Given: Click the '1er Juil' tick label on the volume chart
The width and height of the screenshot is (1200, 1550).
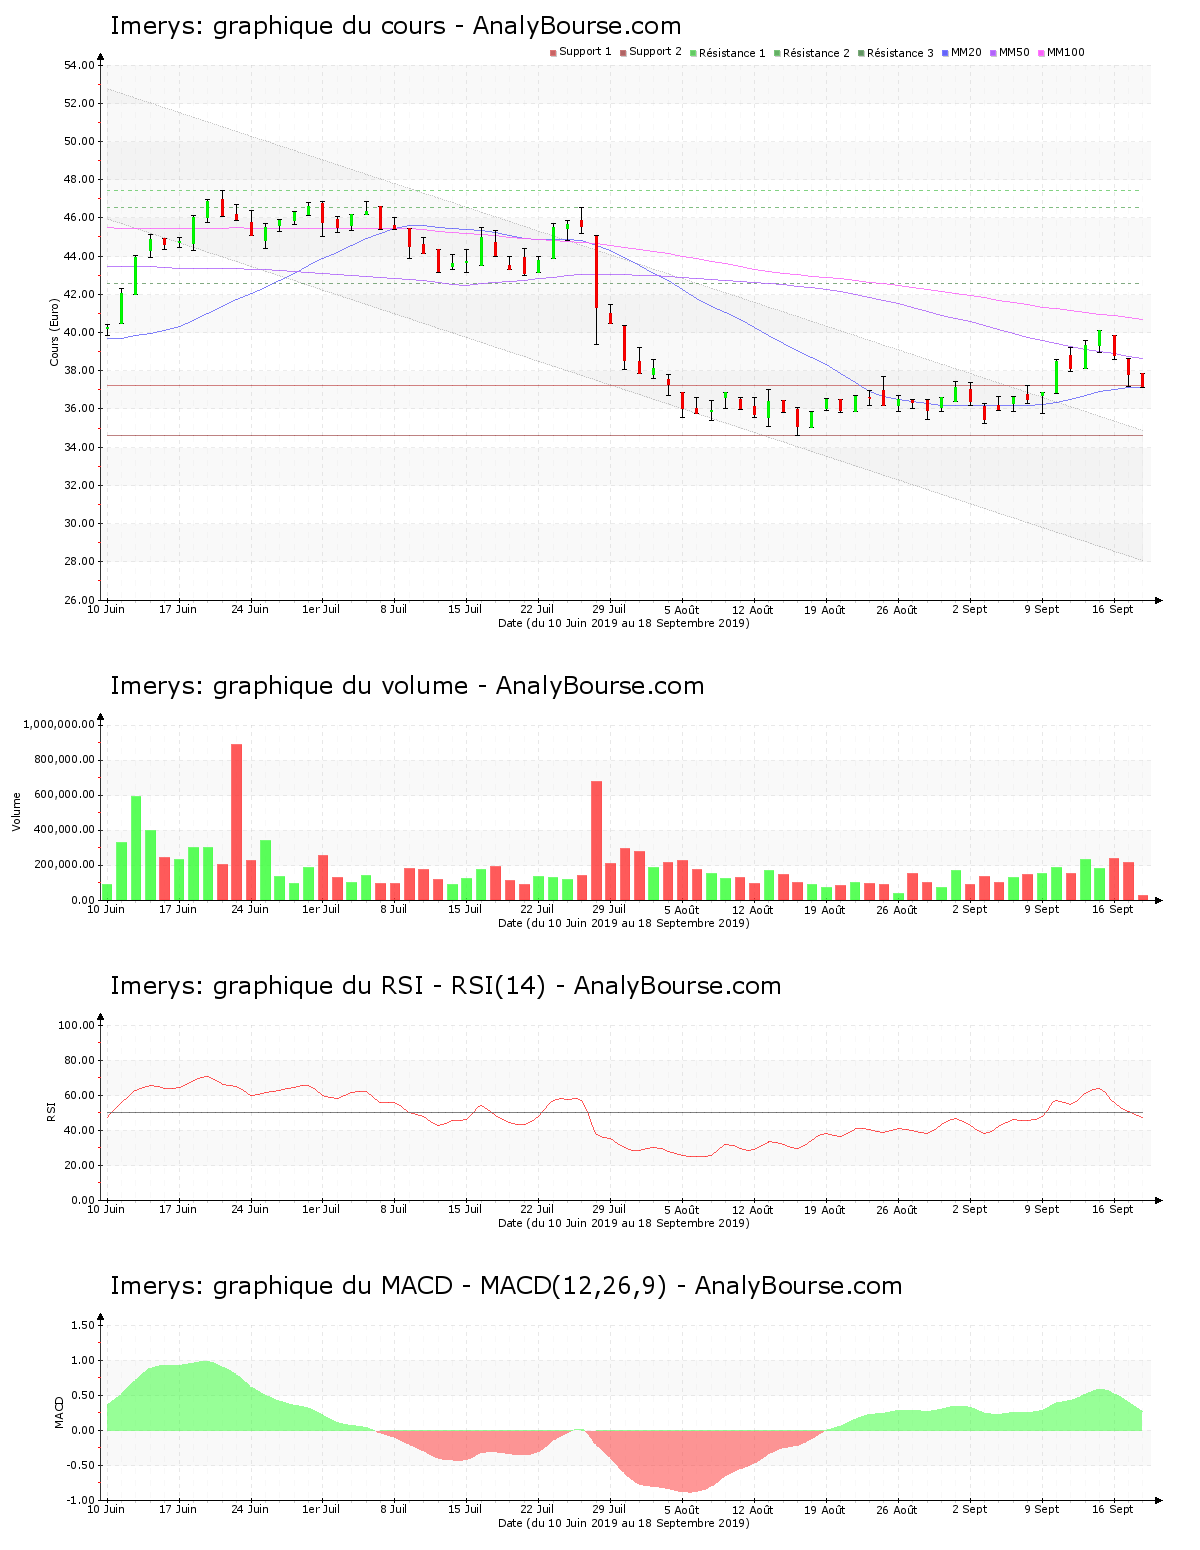Looking at the screenshot, I should (x=321, y=909).
